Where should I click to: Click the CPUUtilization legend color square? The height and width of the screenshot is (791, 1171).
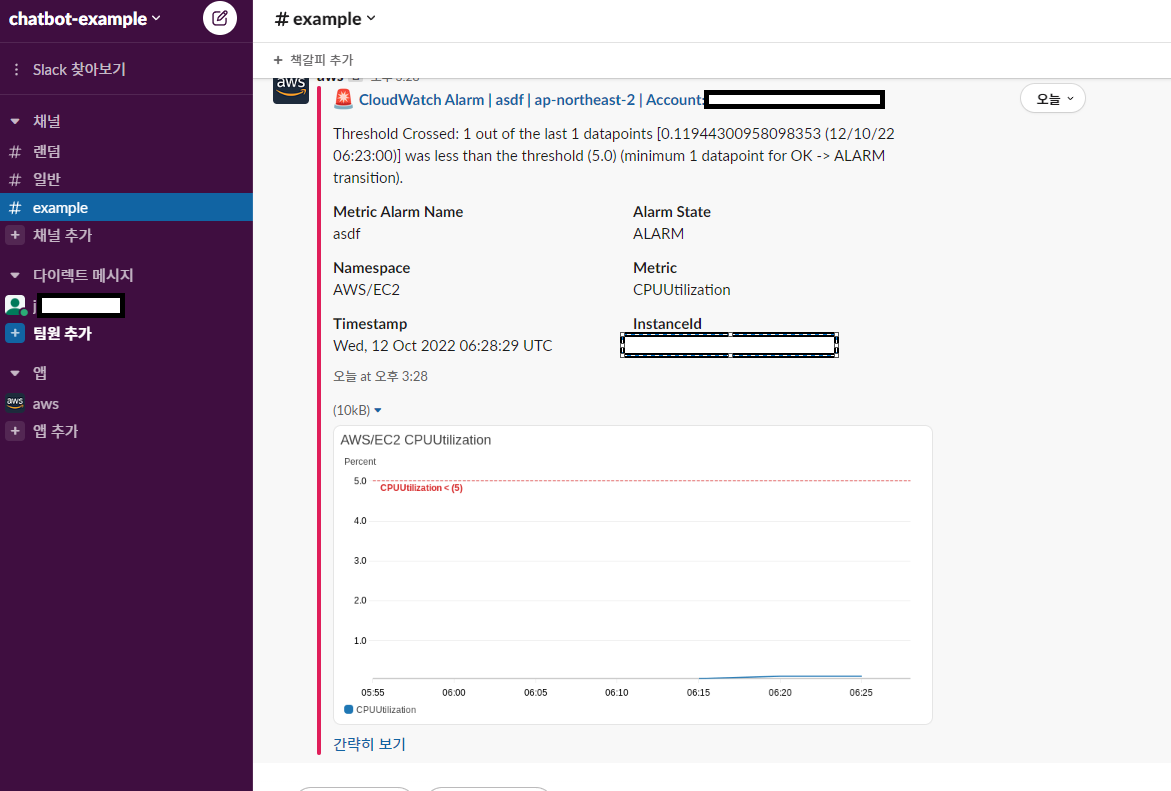[x=348, y=710]
